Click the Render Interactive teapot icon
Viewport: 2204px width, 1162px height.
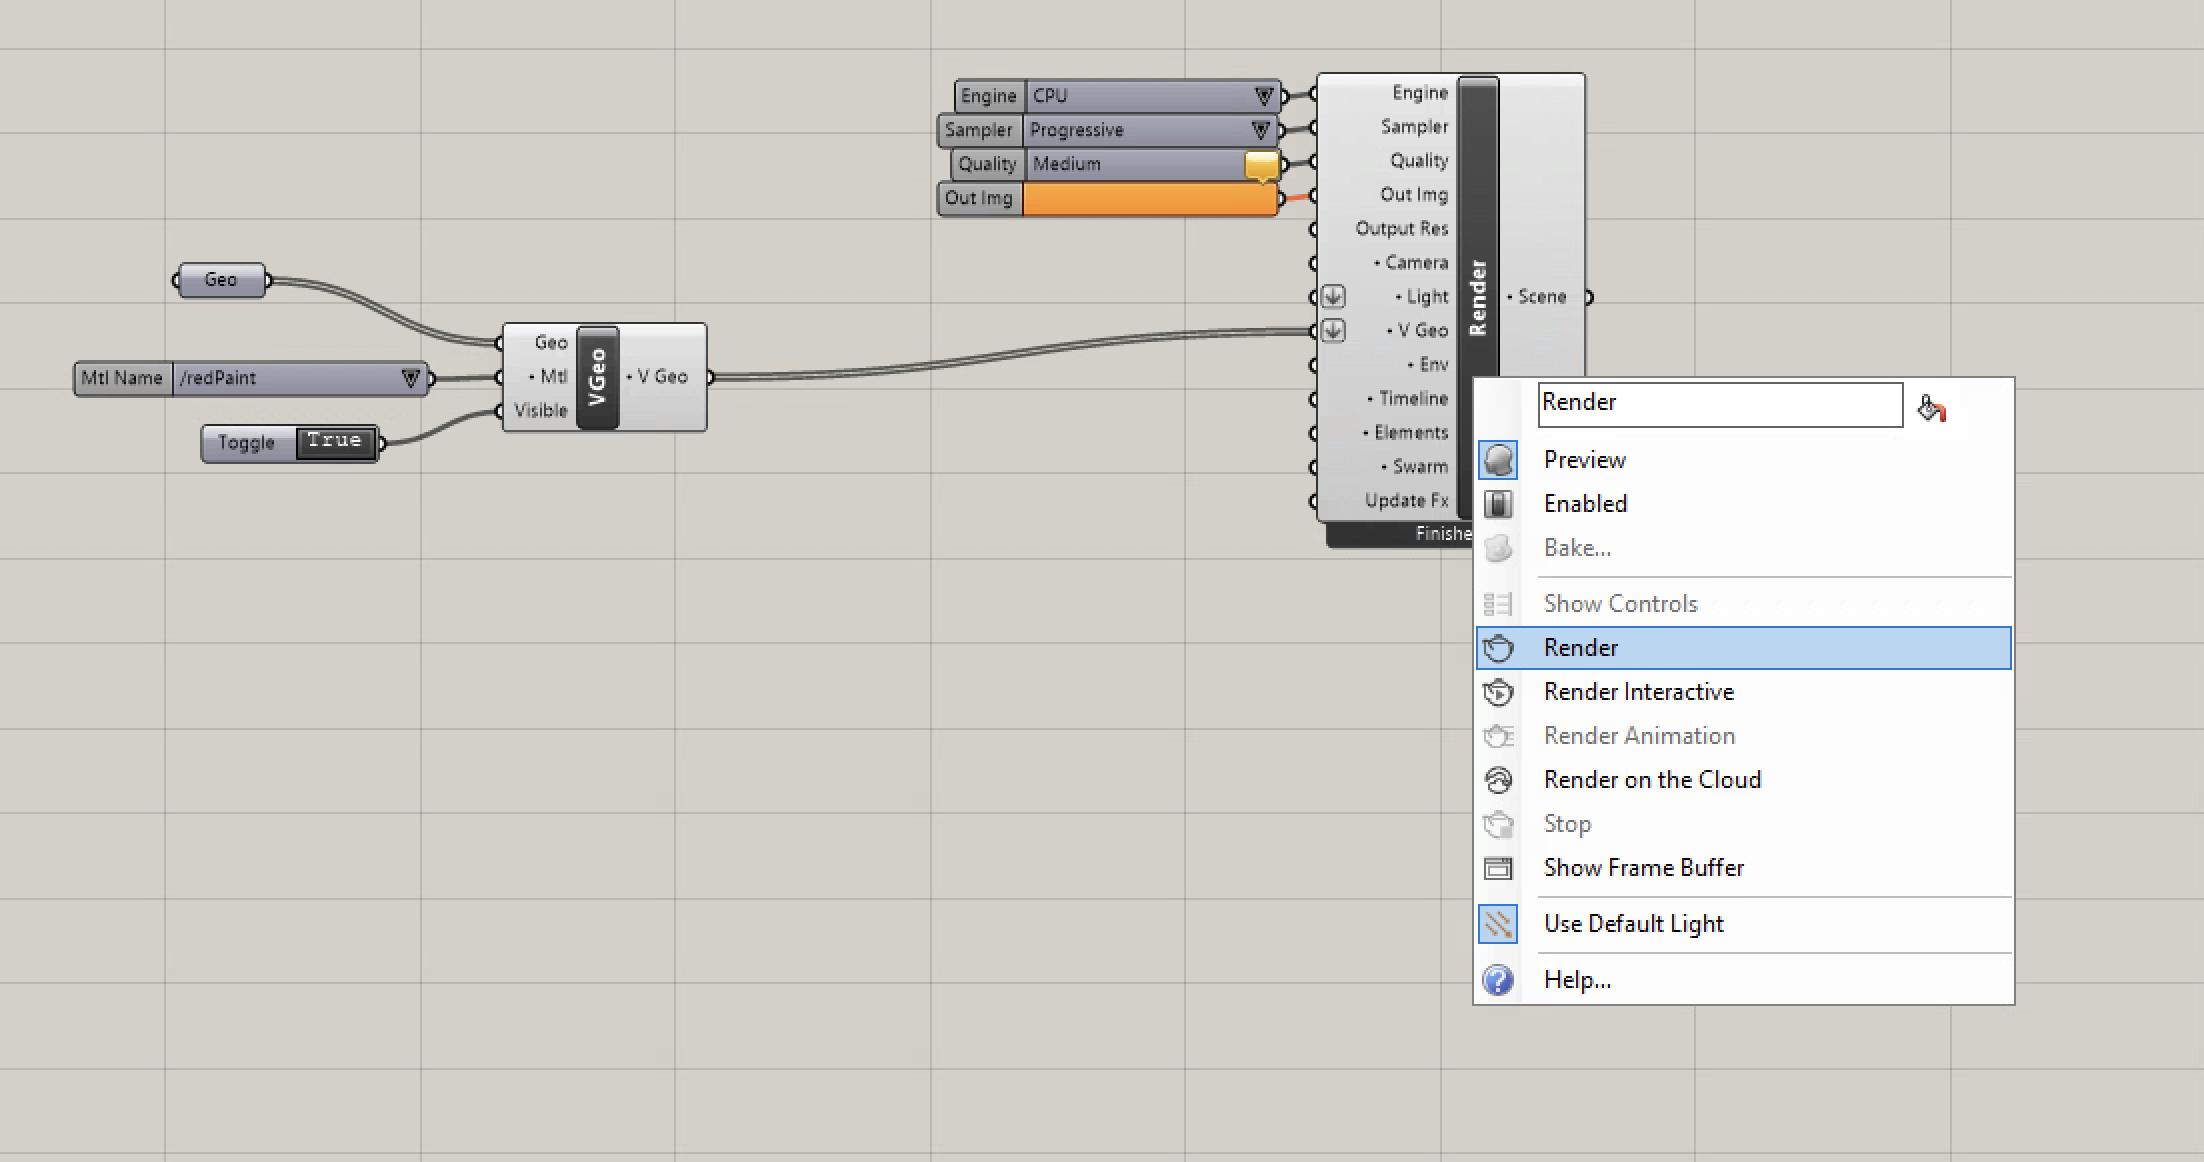point(1497,692)
